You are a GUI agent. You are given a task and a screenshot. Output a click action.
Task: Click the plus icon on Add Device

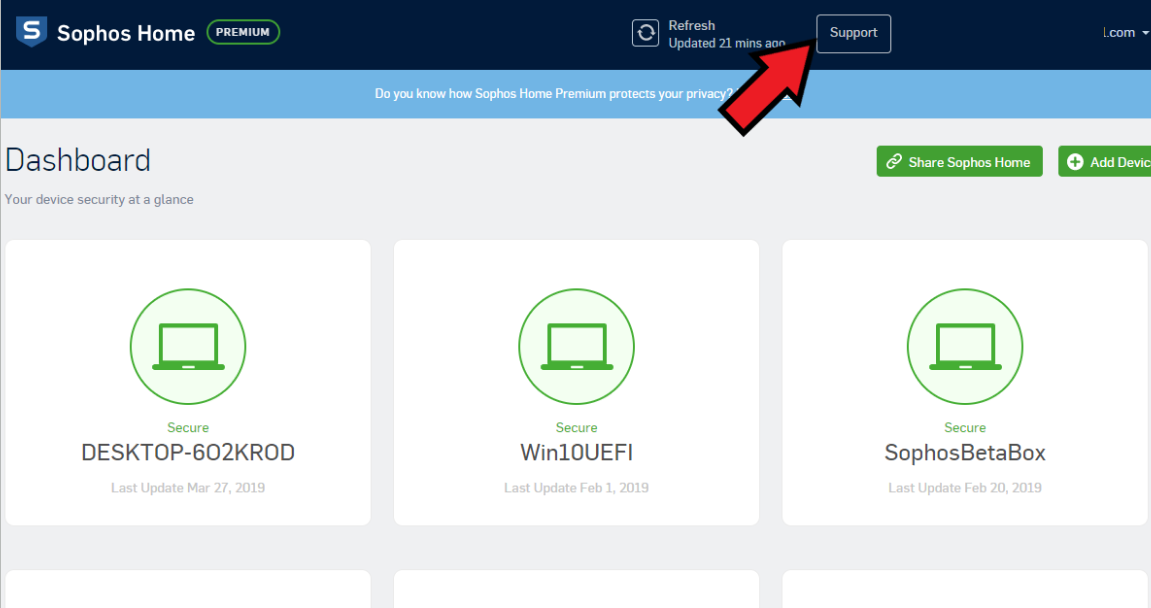(x=1075, y=162)
